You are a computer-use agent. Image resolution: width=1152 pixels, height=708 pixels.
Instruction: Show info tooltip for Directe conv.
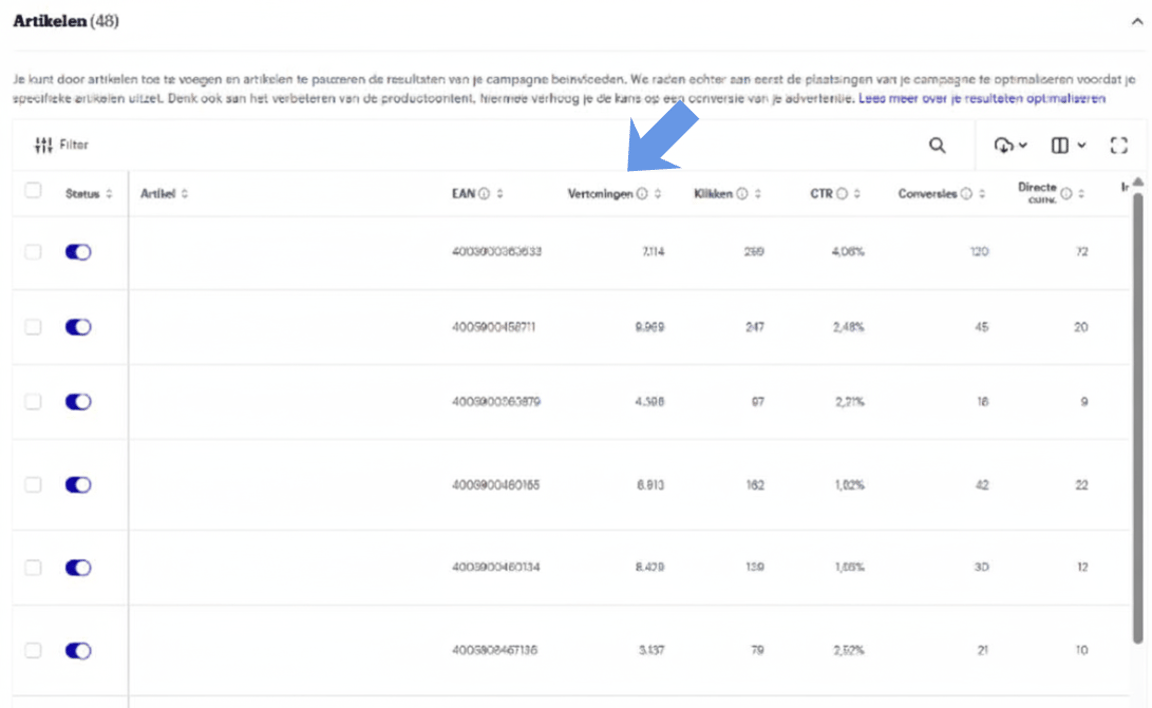[1066, 194]
